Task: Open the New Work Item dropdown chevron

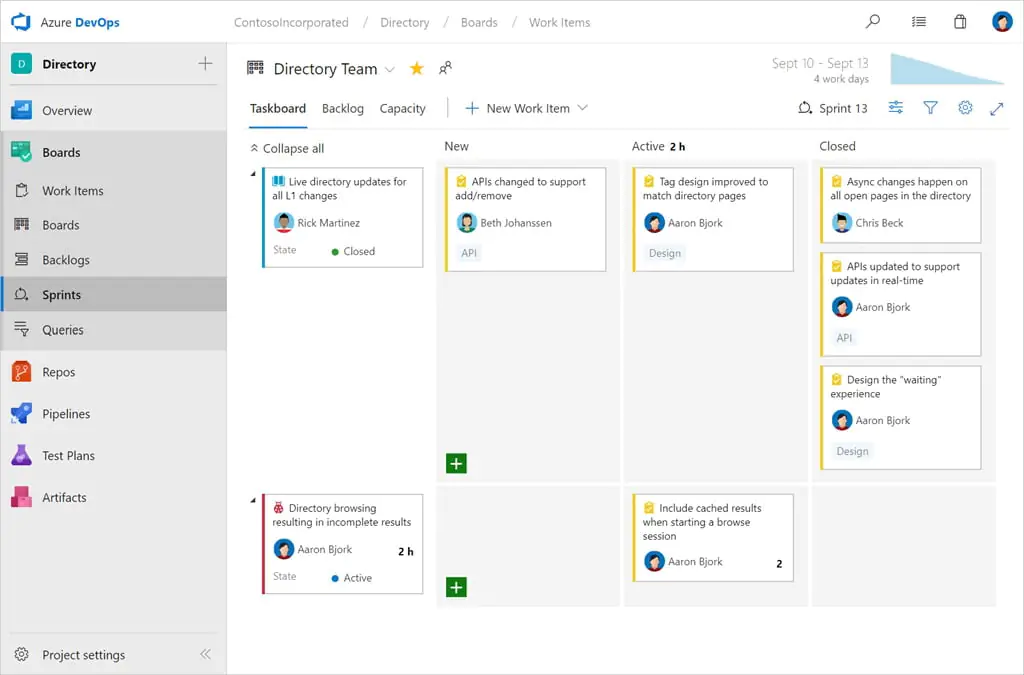Action: tap(585, 107)
